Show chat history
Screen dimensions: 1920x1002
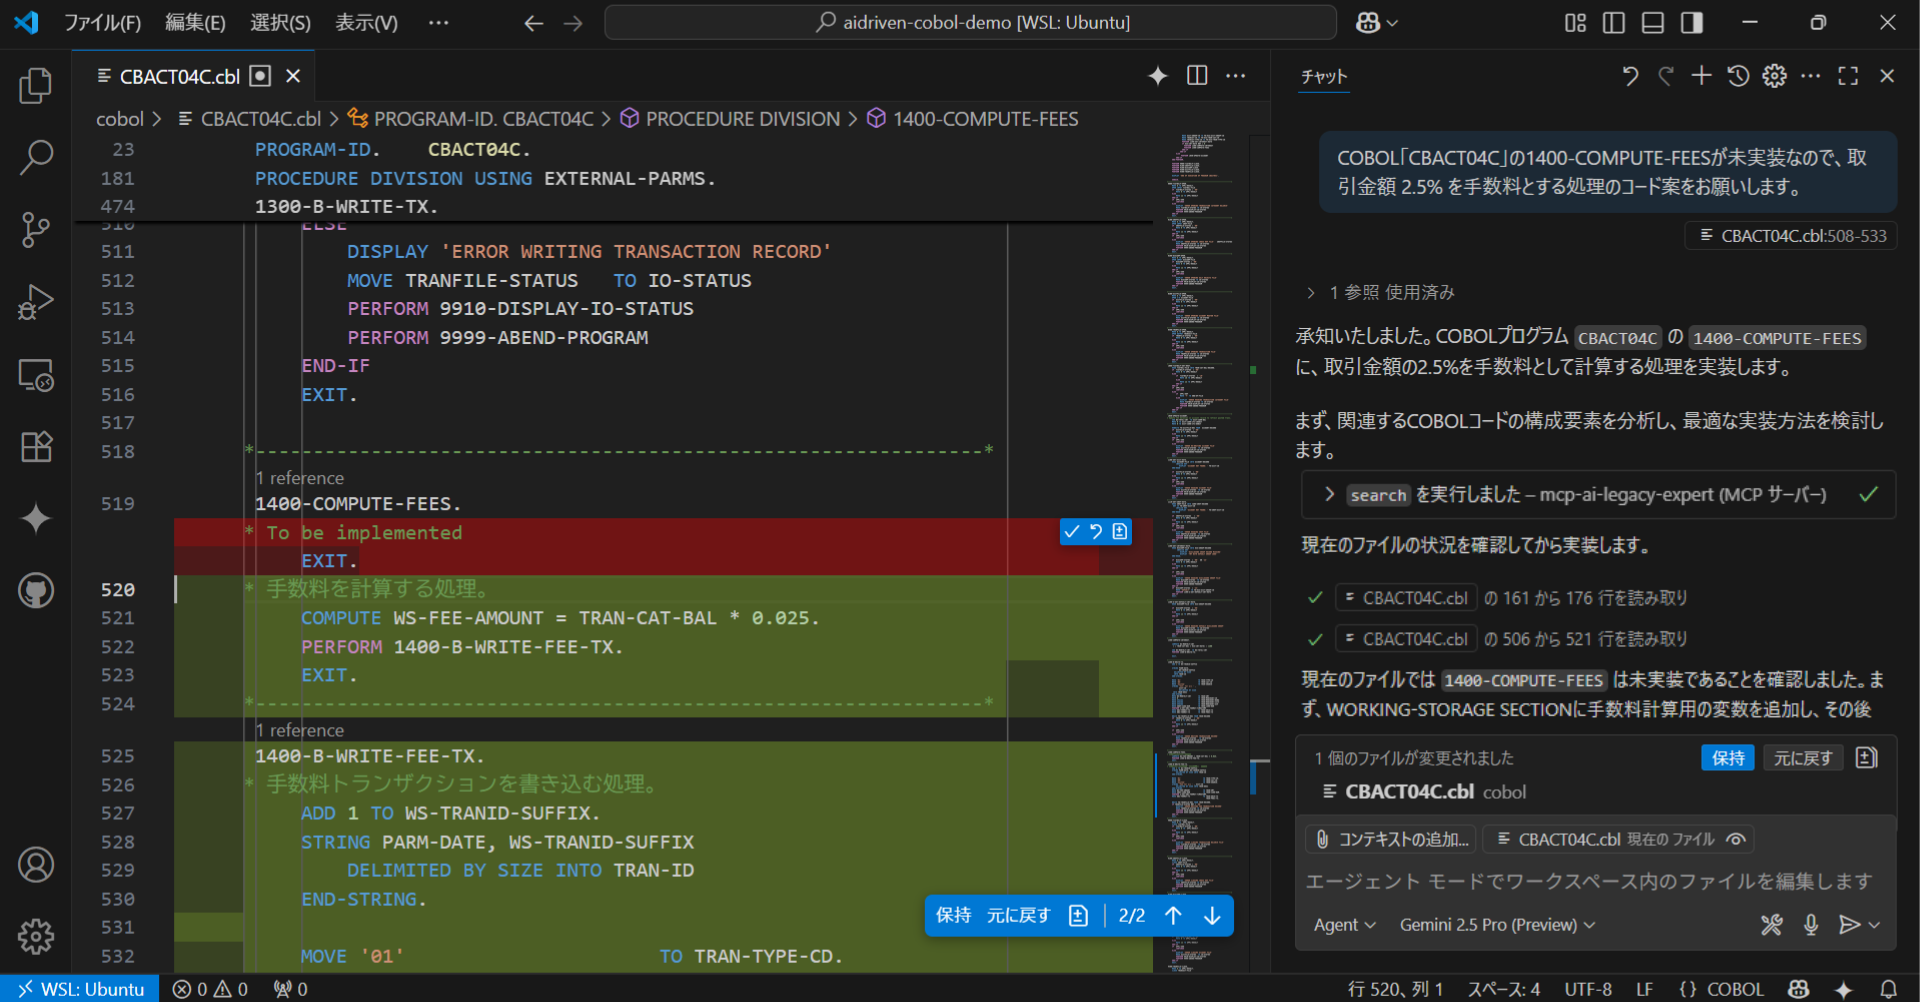pyautogui.click(x=1738, y=76)
